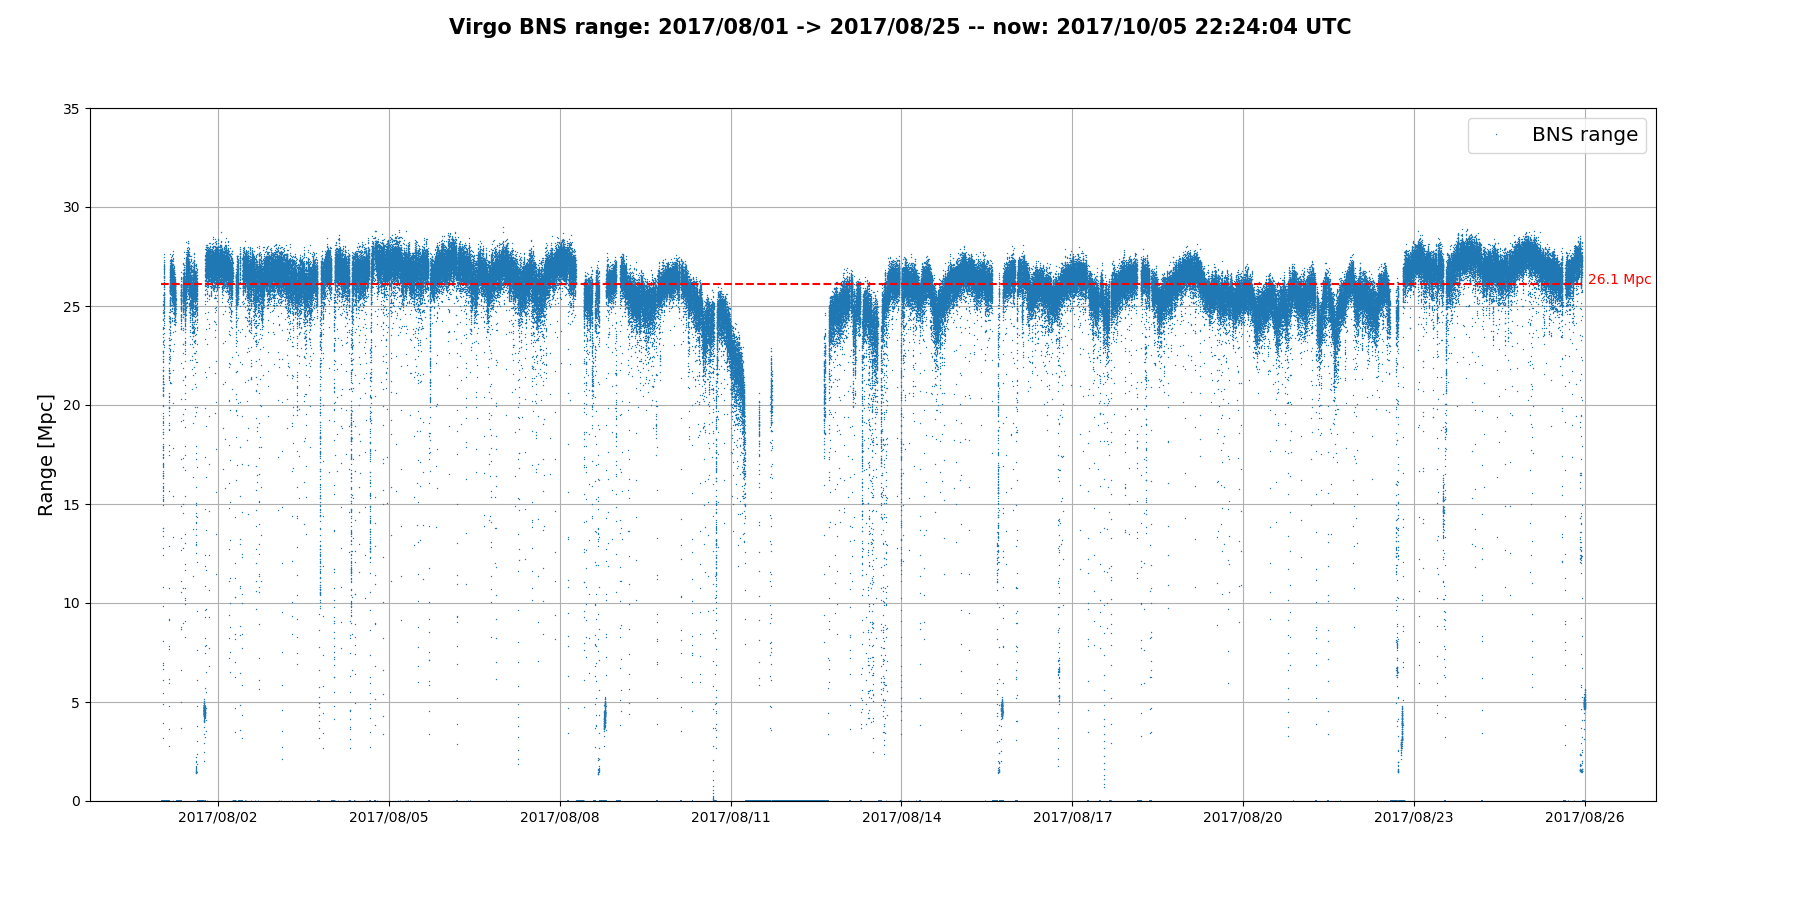Viewport: 1800px width, 900px height.
Task: Click the 2017/08/26 date tick label
Action: tap(1585, 818)
